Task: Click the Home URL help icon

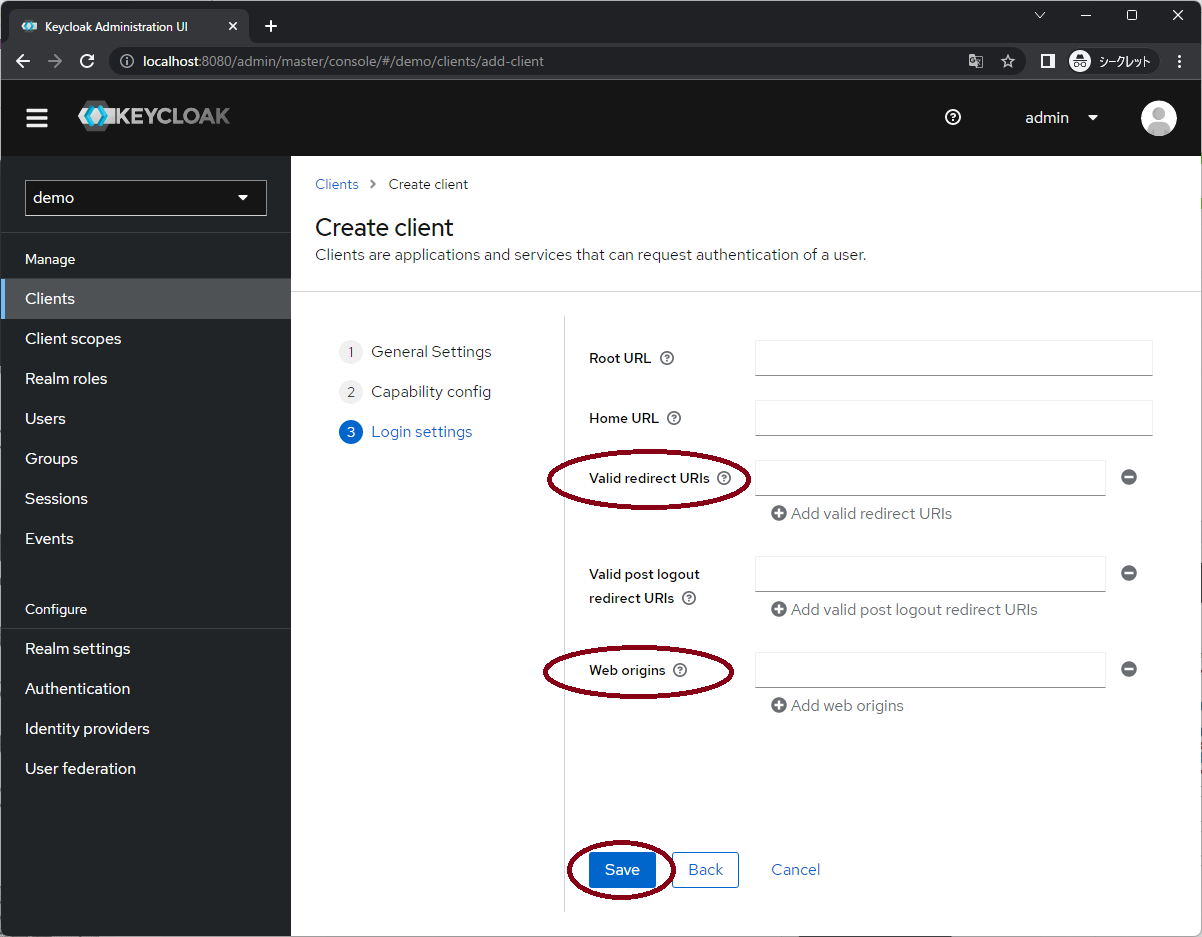Action: tap(674, 418)
